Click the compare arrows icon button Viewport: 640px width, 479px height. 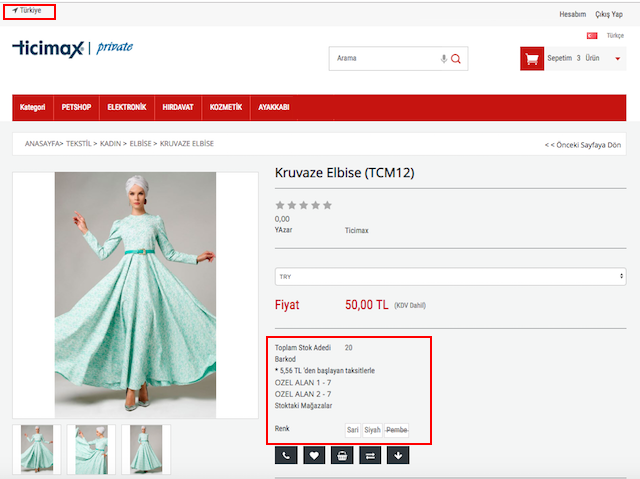click(371, 456)
